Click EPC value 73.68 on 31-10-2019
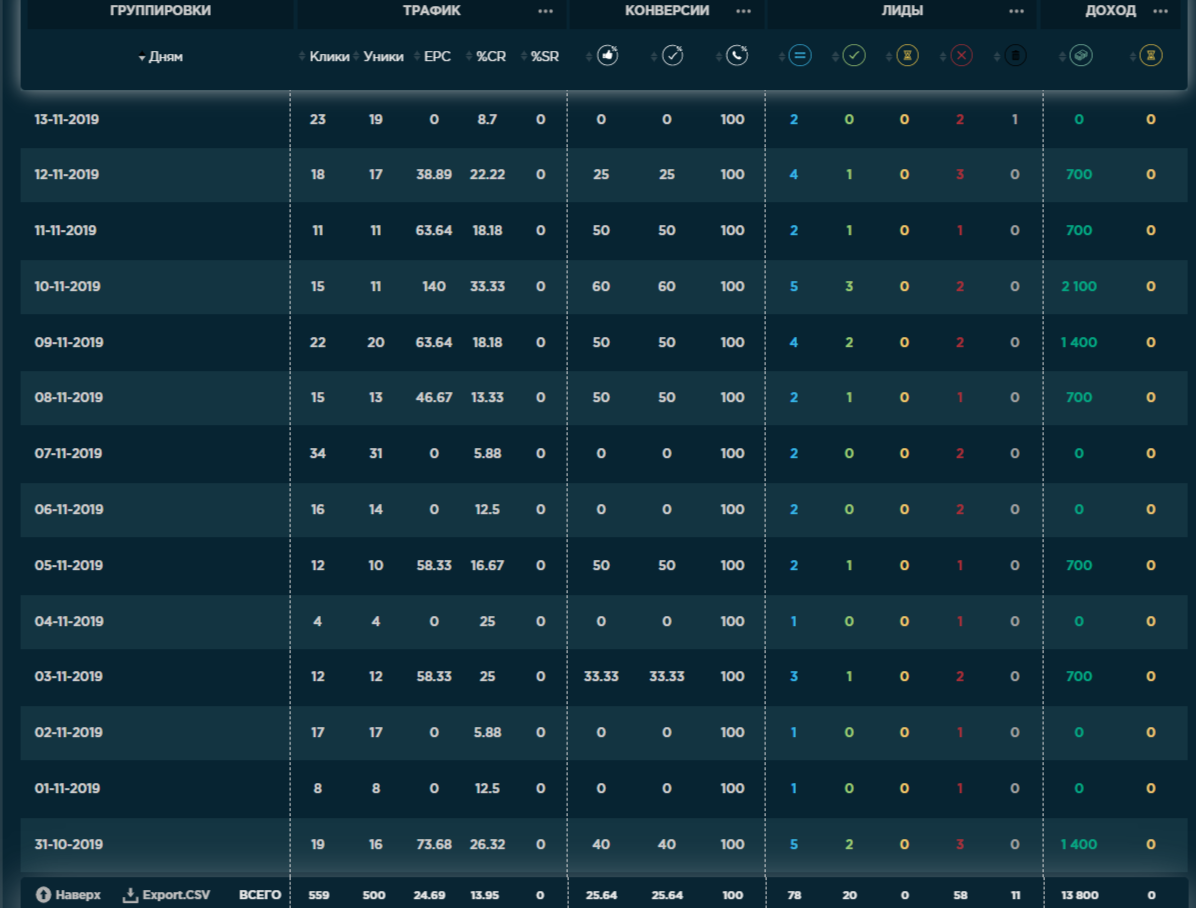 coord(434,844)
